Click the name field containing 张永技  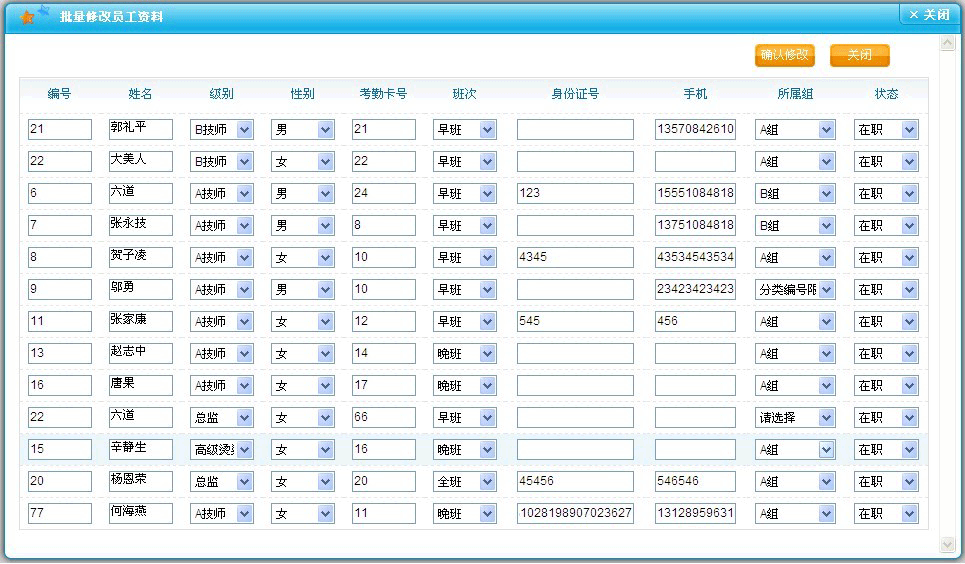coord(140,225)
